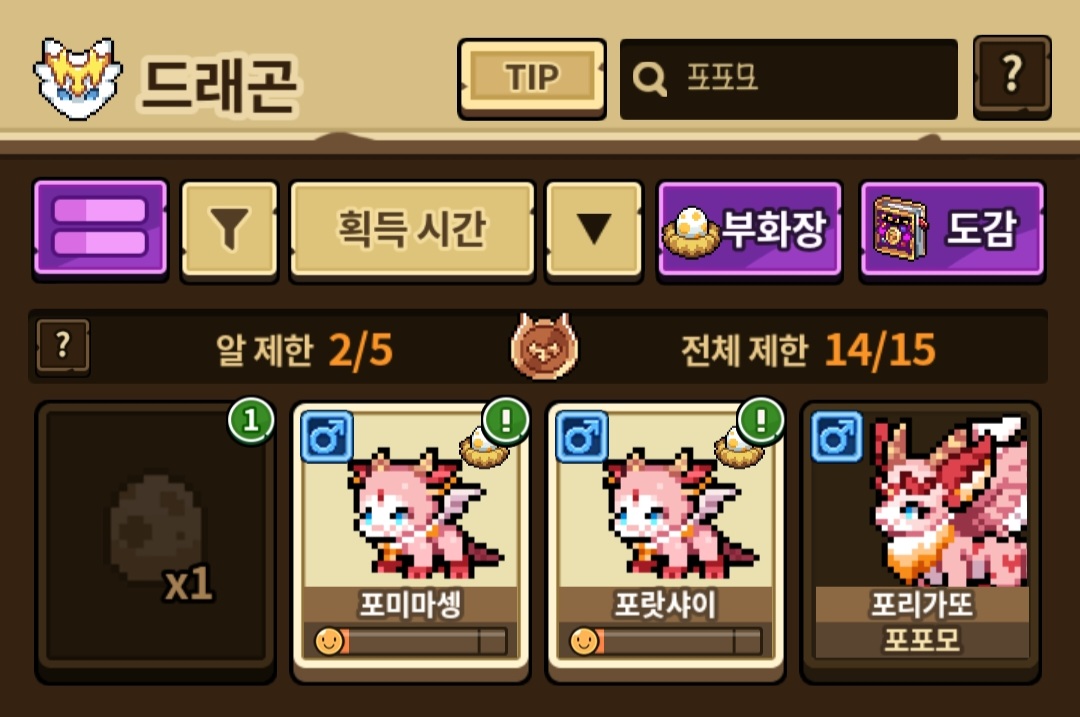Viewport: 1080px width, 717px height.
Task: Select the 포리가또 포포모 dragon card
Action: coord(921,541)
